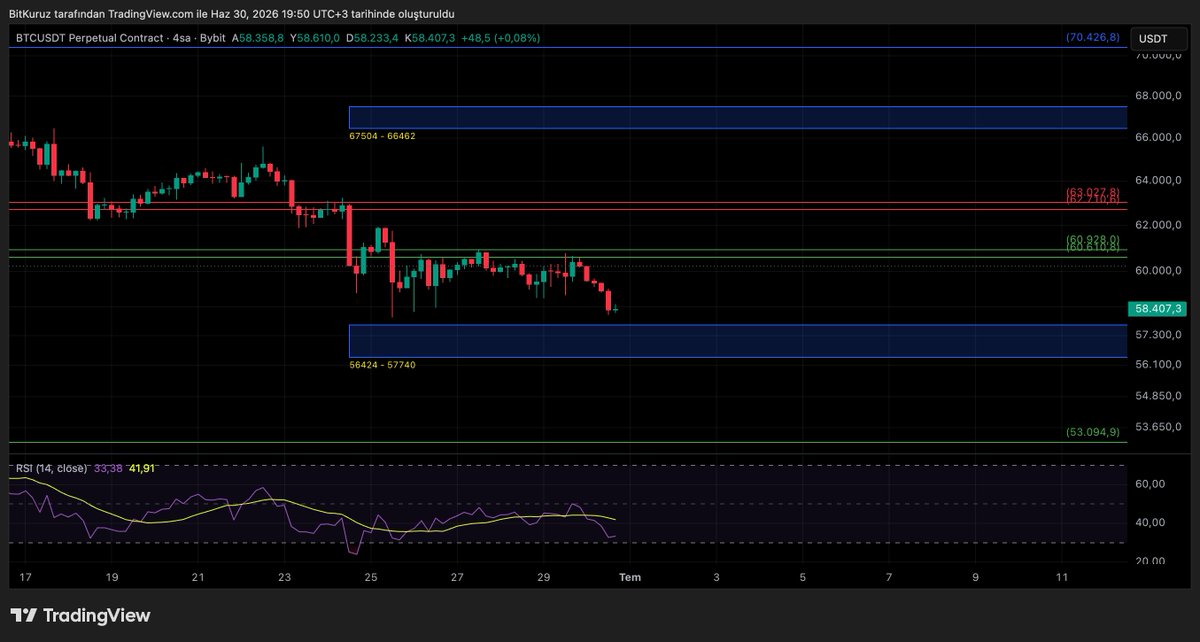The height and width of the screenshot is (642, 1200).
Task: Click the 67504 - 66462 zone label
Action: 382,135
